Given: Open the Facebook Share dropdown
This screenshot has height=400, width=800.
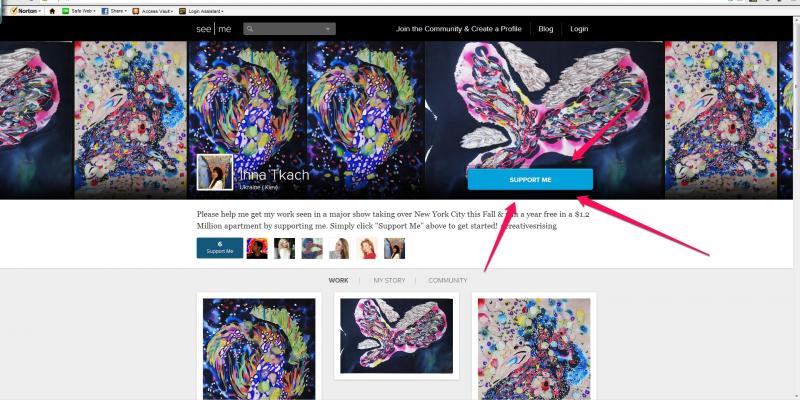Looking at the screenshot, I should pyautogui.click(x=118, y=10).
